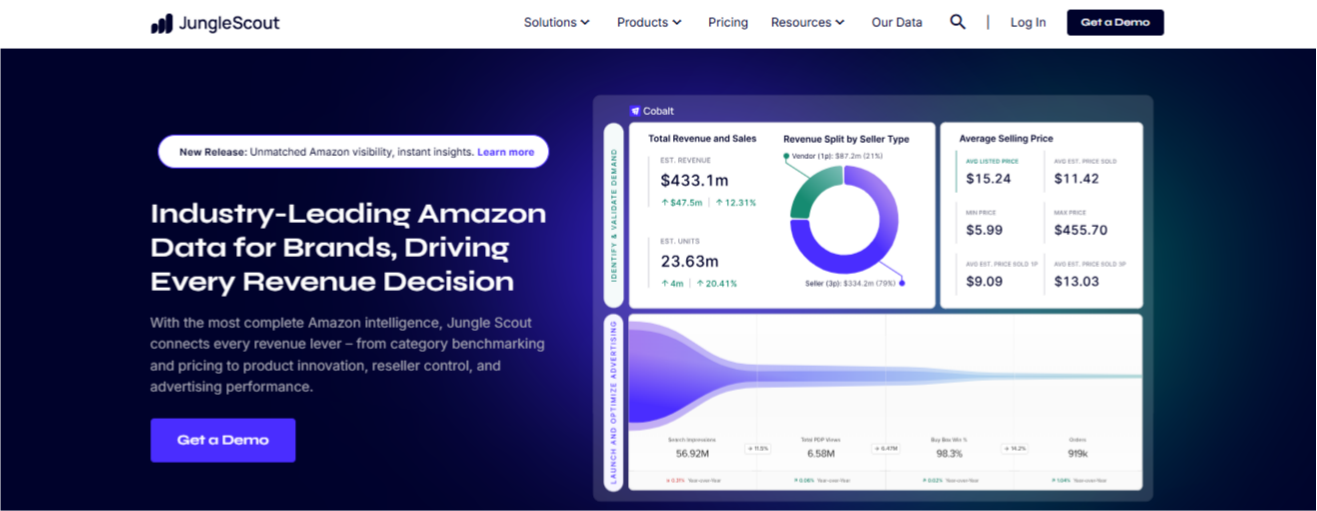This screenshot has height=511, width=1317.
Task: Click the main hero headline text
Action: click(348, 247)
